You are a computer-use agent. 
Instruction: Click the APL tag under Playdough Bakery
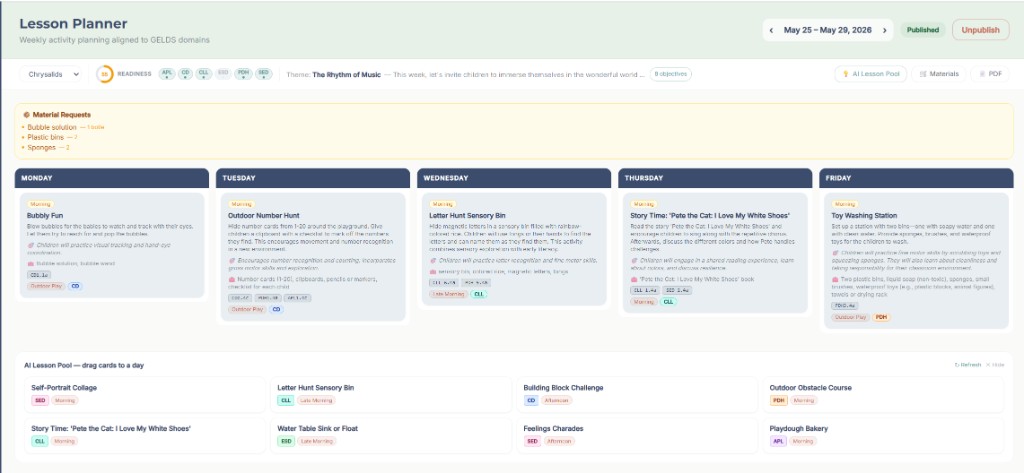[x=778, y=441]
